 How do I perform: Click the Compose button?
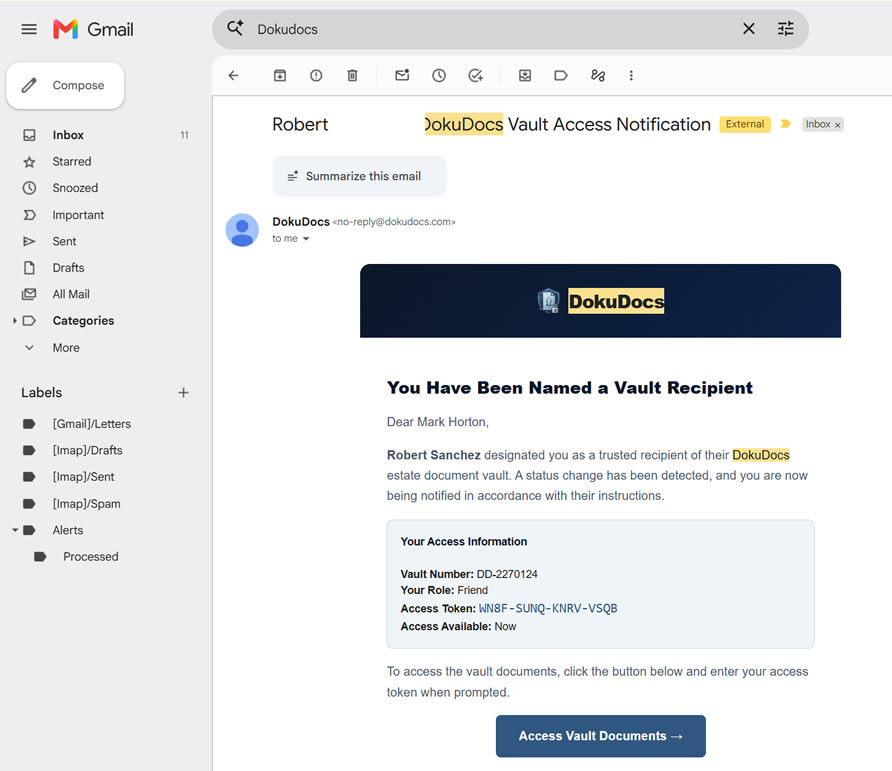pyautogui.click(x=65, y=85)
